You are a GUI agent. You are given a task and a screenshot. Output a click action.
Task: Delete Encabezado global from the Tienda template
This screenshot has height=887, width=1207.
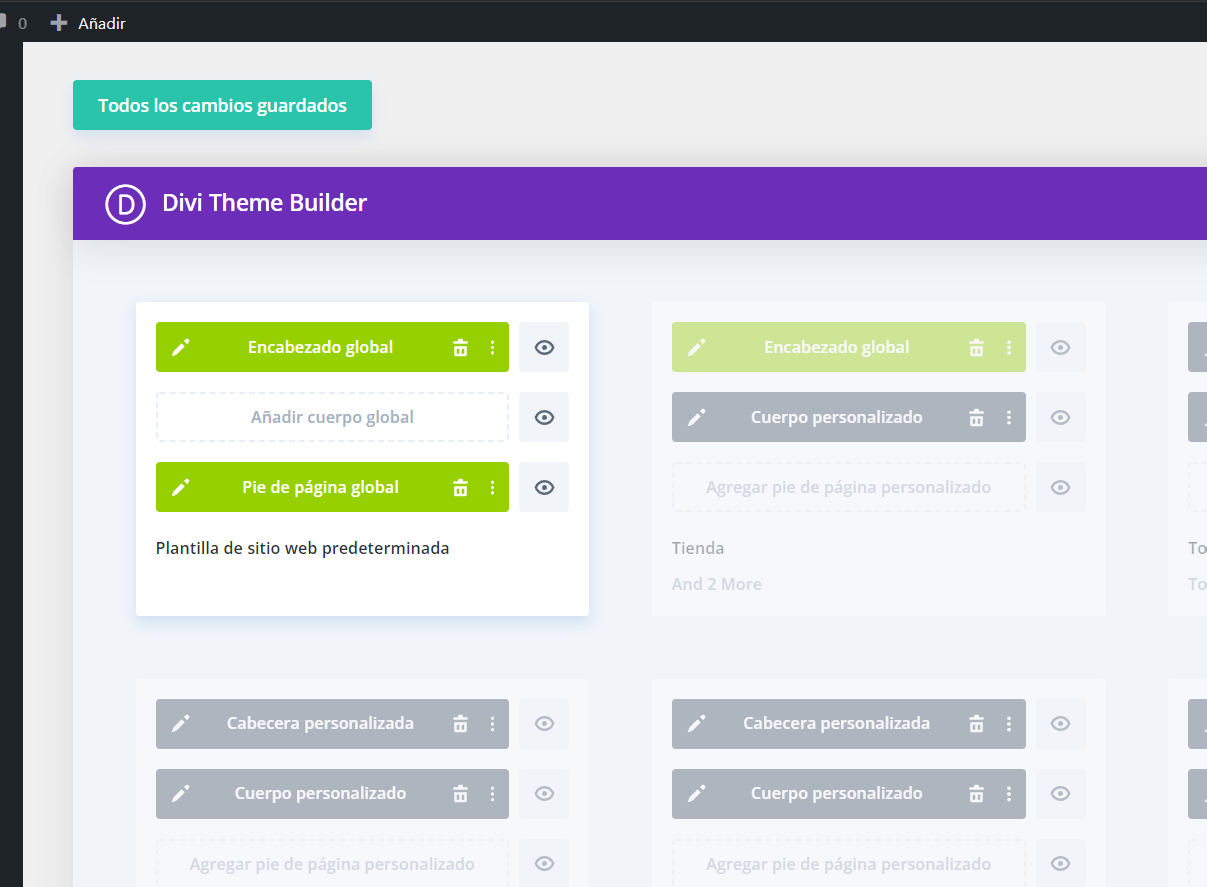[x=976, y=347]
